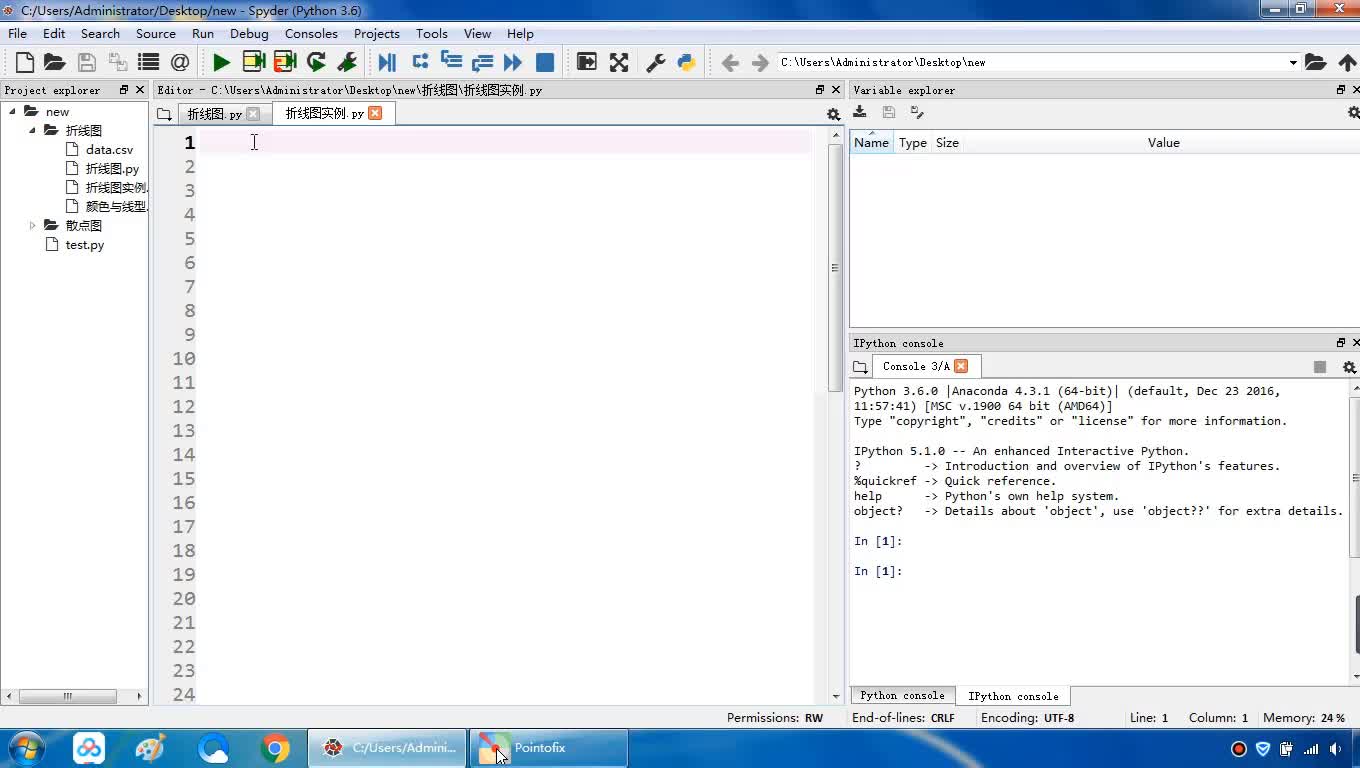Import data in Variable explorer toolbar

coord(860,113)
